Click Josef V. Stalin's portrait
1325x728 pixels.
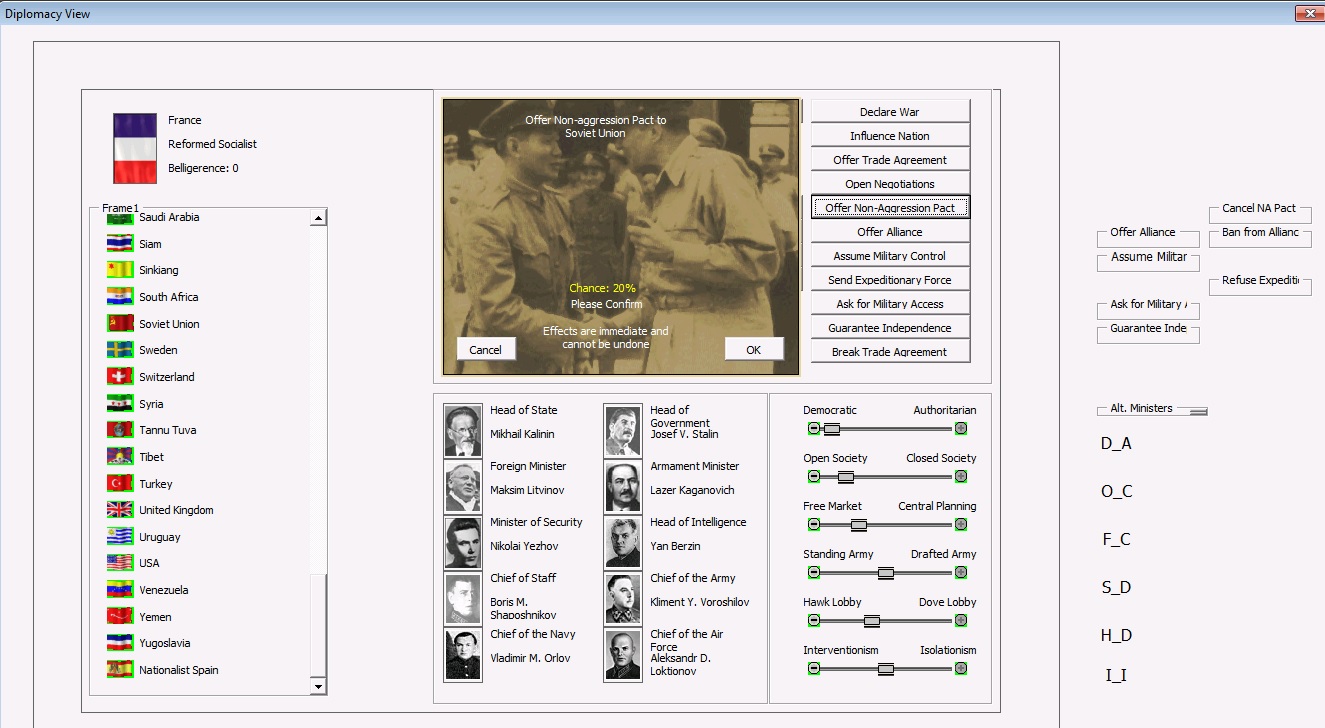pyautogui.click(x=623, y=431)
